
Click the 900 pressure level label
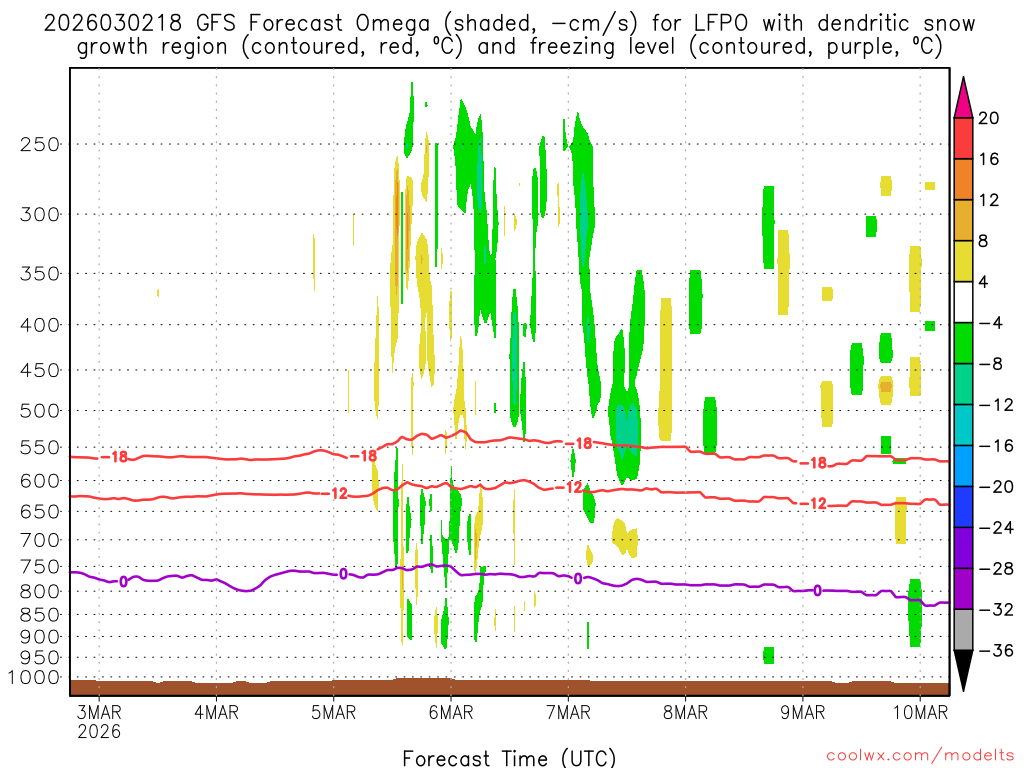click(40, 637)
